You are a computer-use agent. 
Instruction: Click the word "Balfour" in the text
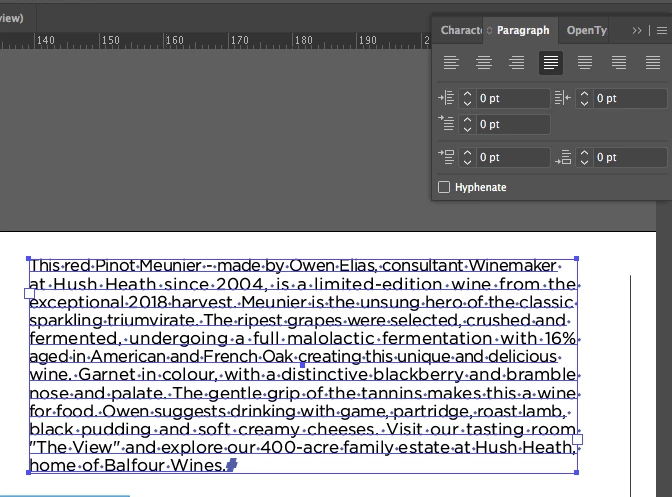coord(135,465)
